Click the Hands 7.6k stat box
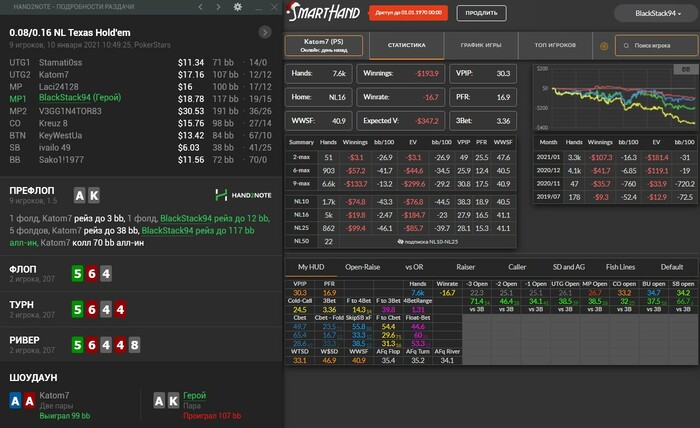The height and width of the screenshot is (428, 700). click(x=318, y=73)
